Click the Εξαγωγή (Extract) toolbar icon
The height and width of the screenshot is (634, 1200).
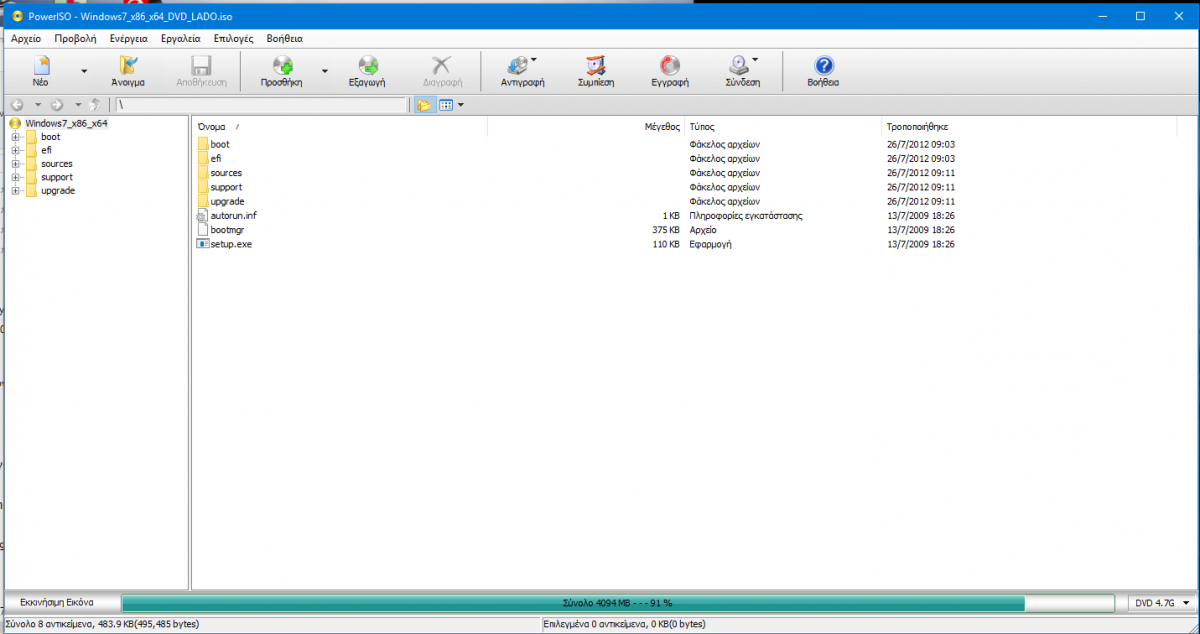(367, 66)
